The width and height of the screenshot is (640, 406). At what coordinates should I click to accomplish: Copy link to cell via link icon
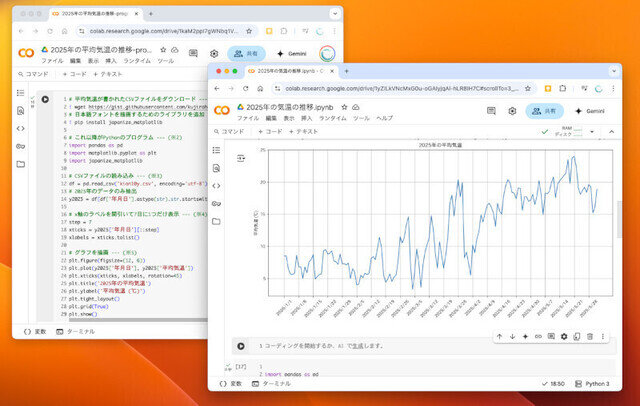[538, 337]
